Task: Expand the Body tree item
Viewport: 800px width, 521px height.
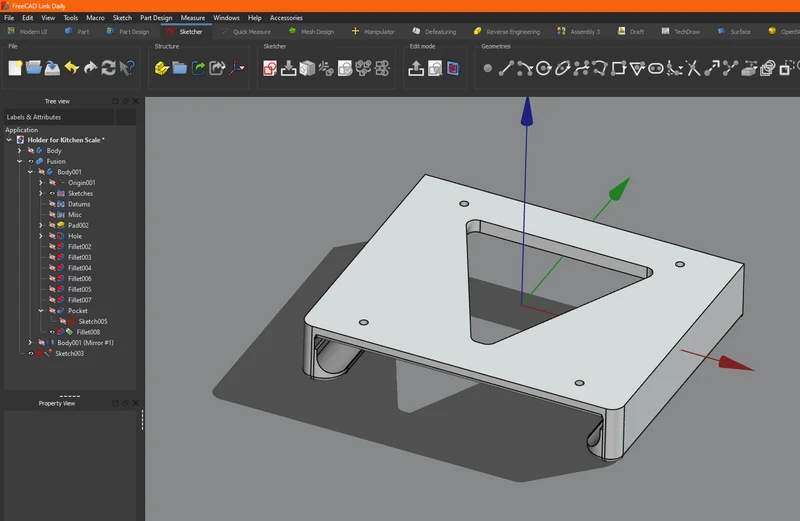Action: [x=19, y=151]
